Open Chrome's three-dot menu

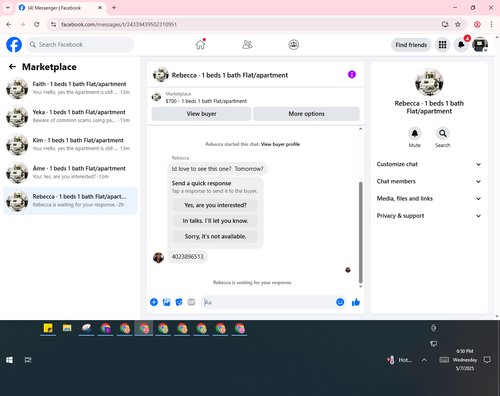(491, 24)
